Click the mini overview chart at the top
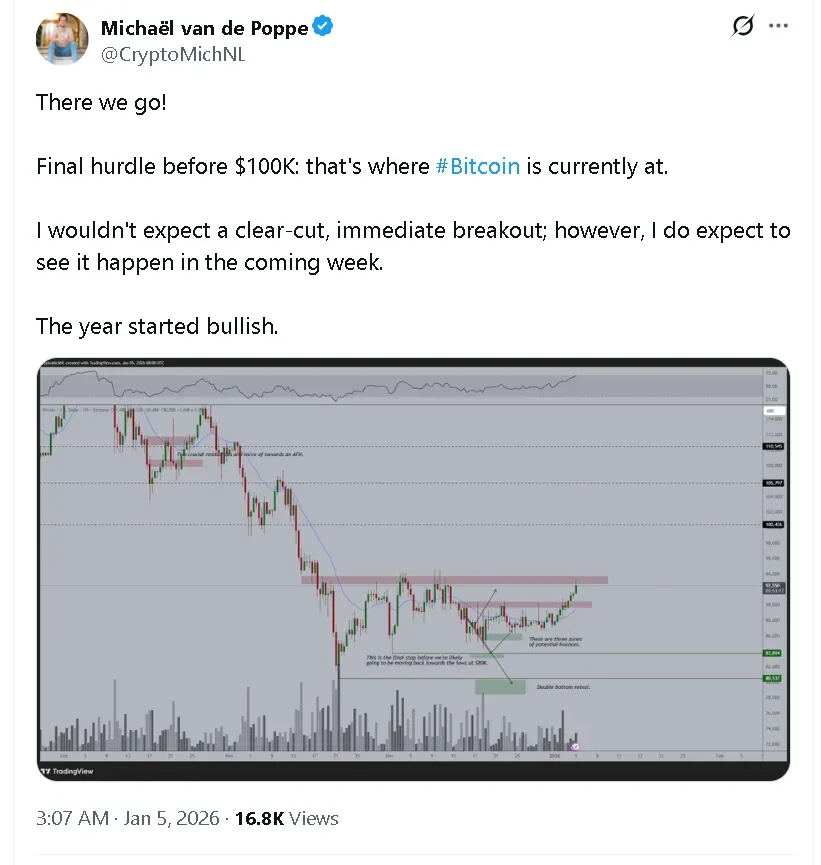This screenshot has height=865, width=821. 400,383
